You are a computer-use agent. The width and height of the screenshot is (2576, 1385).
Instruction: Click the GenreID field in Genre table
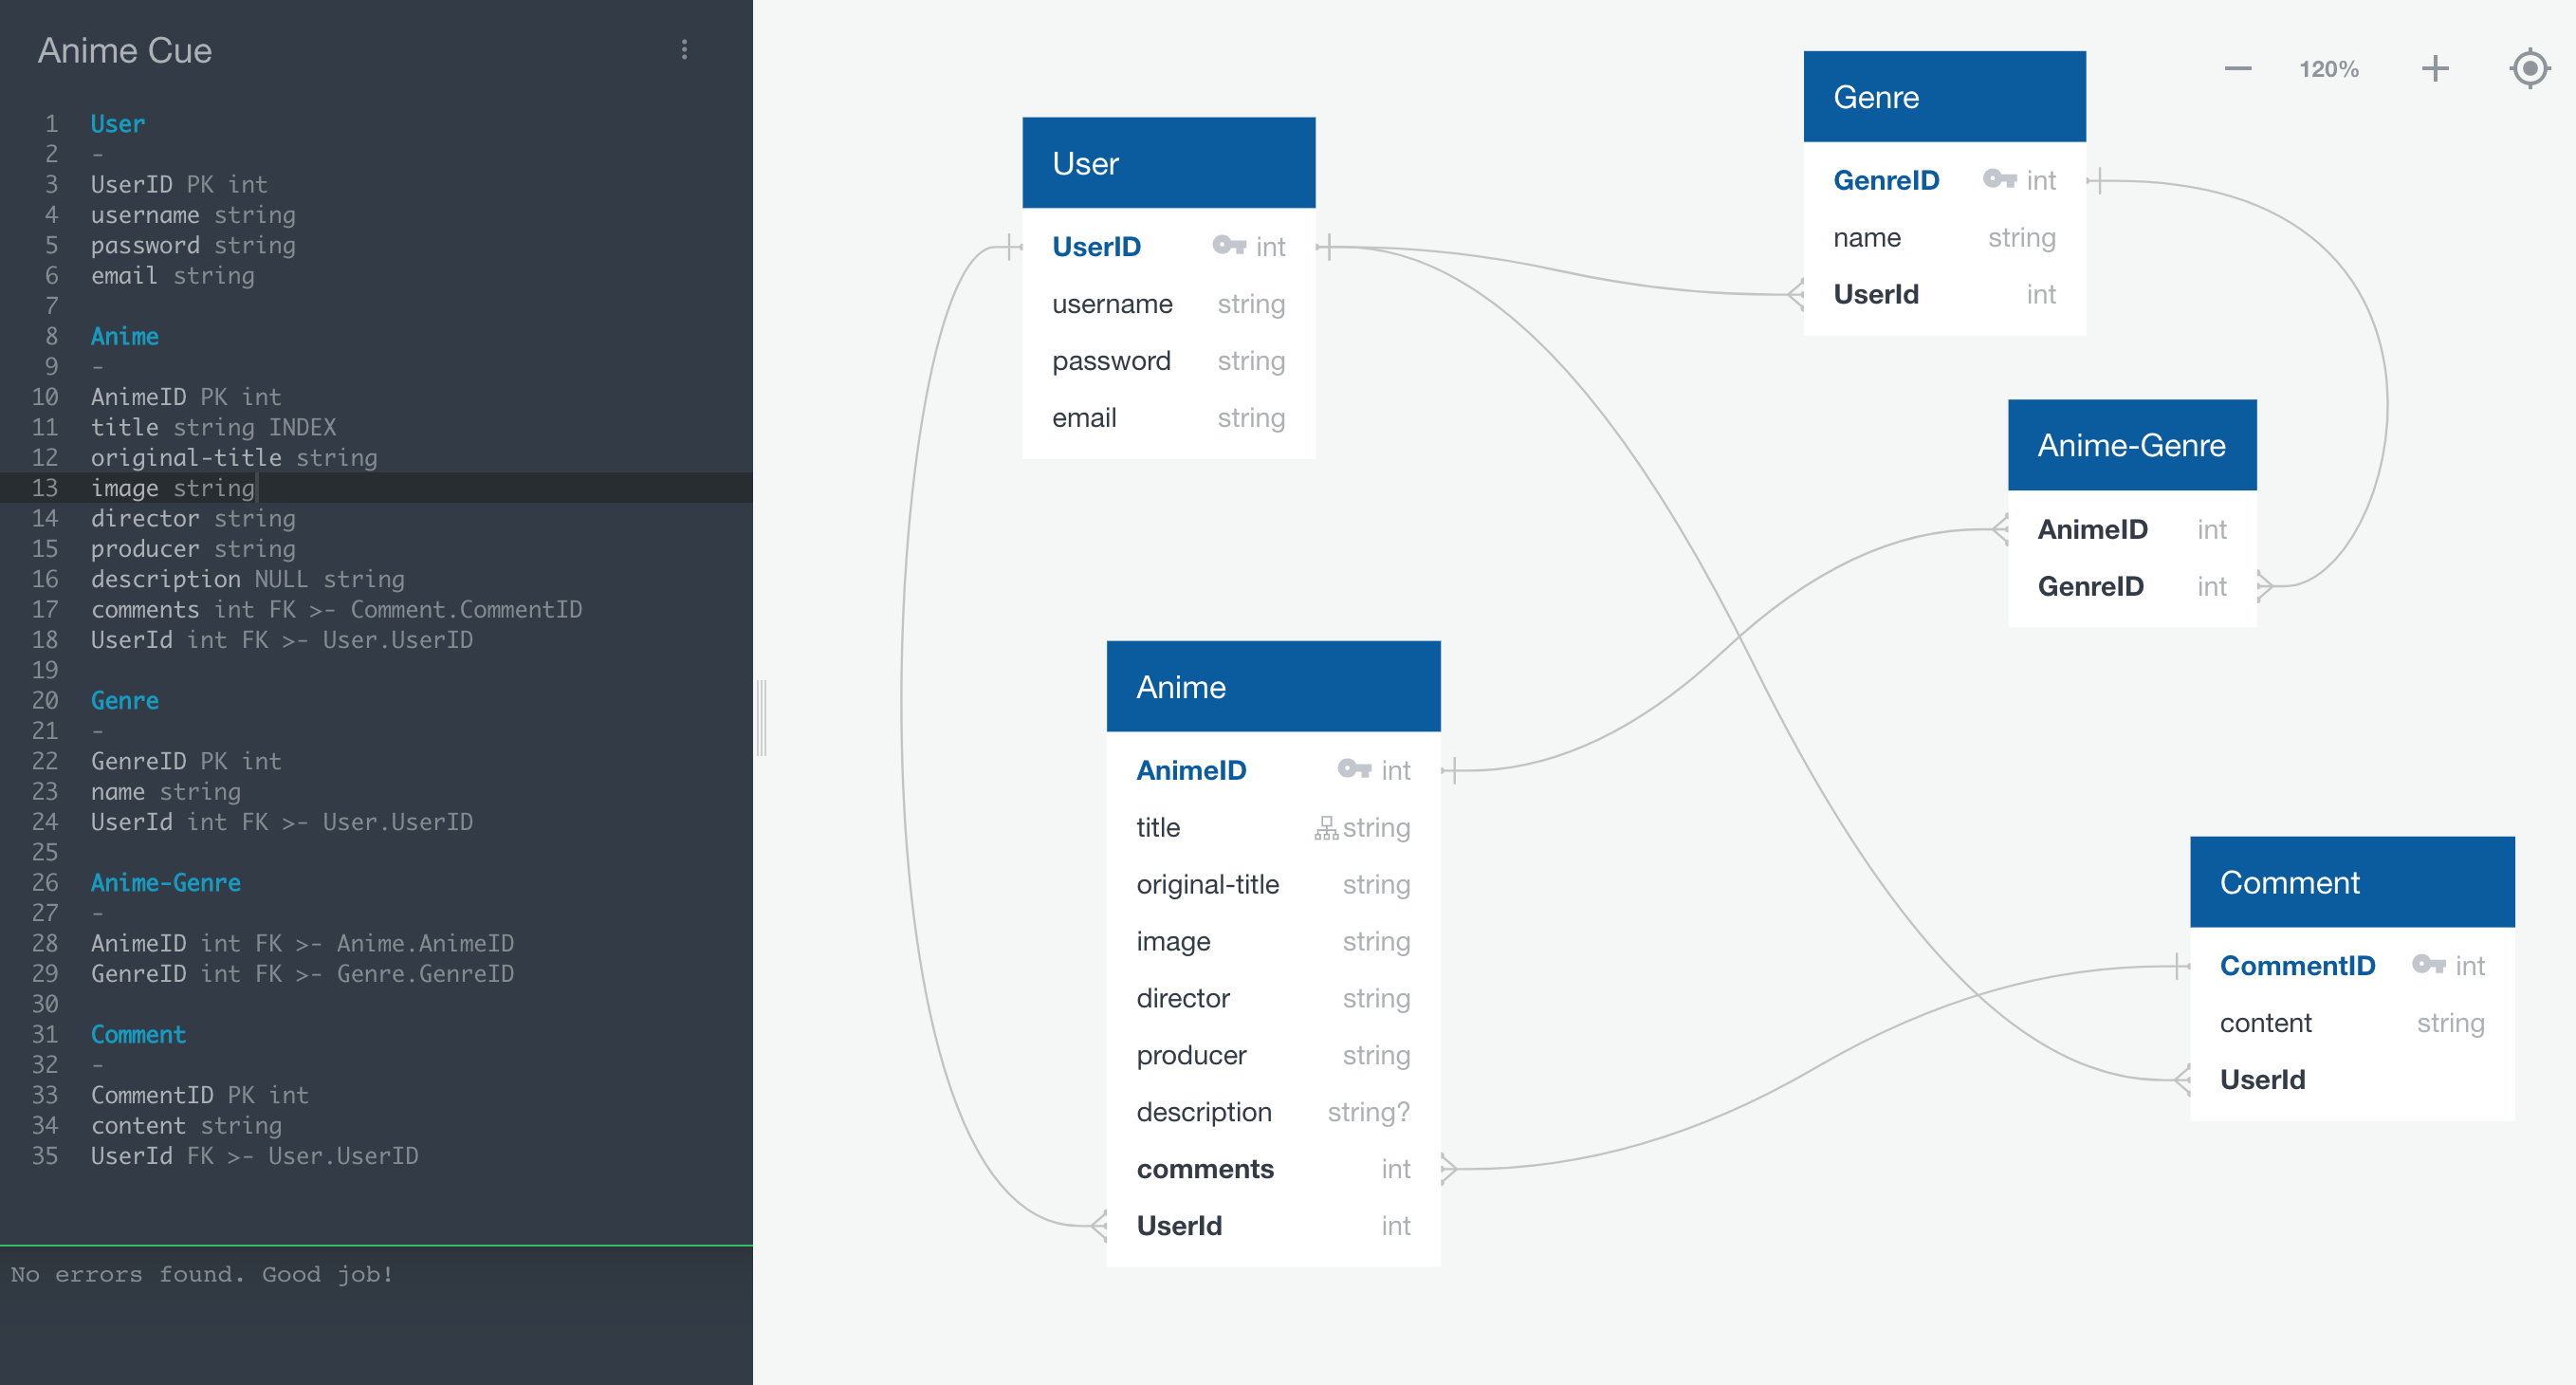click(1944, 180)
